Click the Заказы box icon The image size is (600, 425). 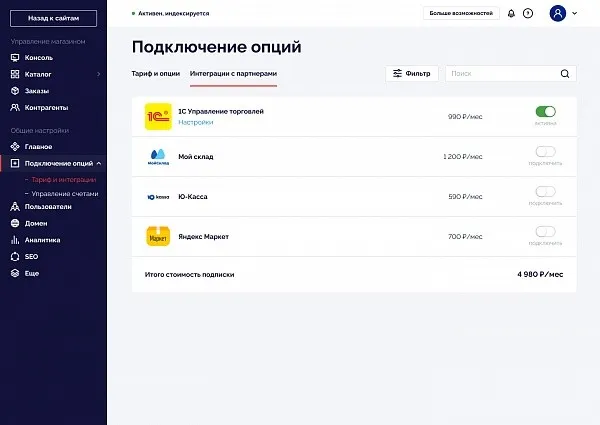[15, 91]
